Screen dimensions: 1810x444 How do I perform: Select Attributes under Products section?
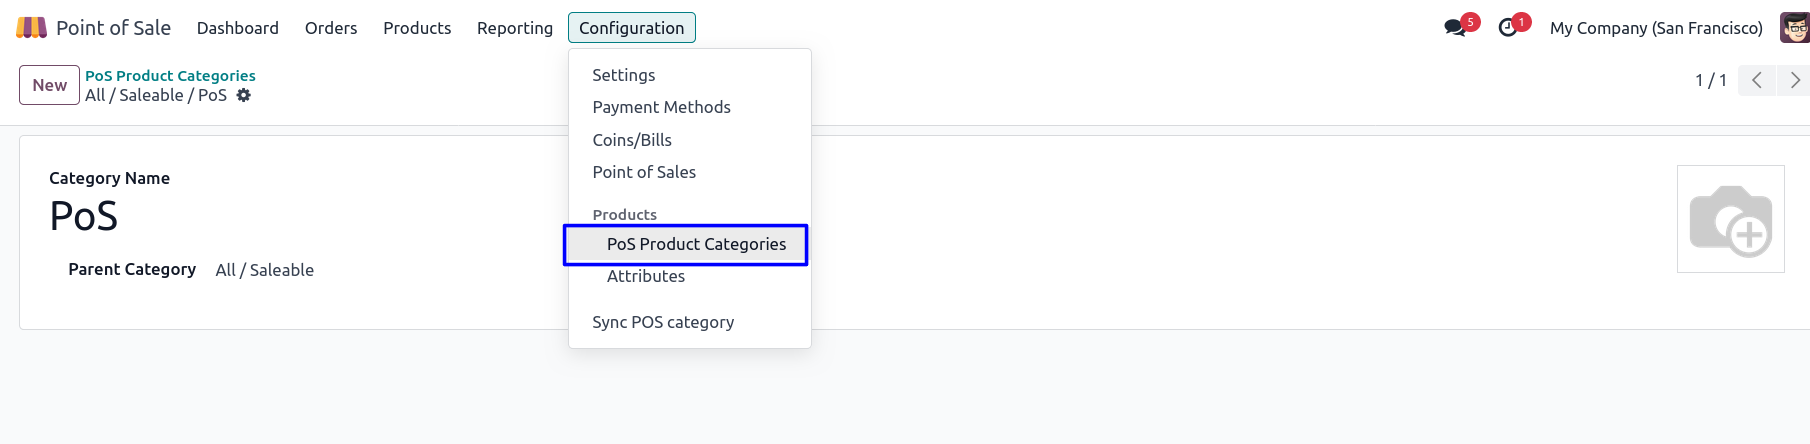point(646,276)
